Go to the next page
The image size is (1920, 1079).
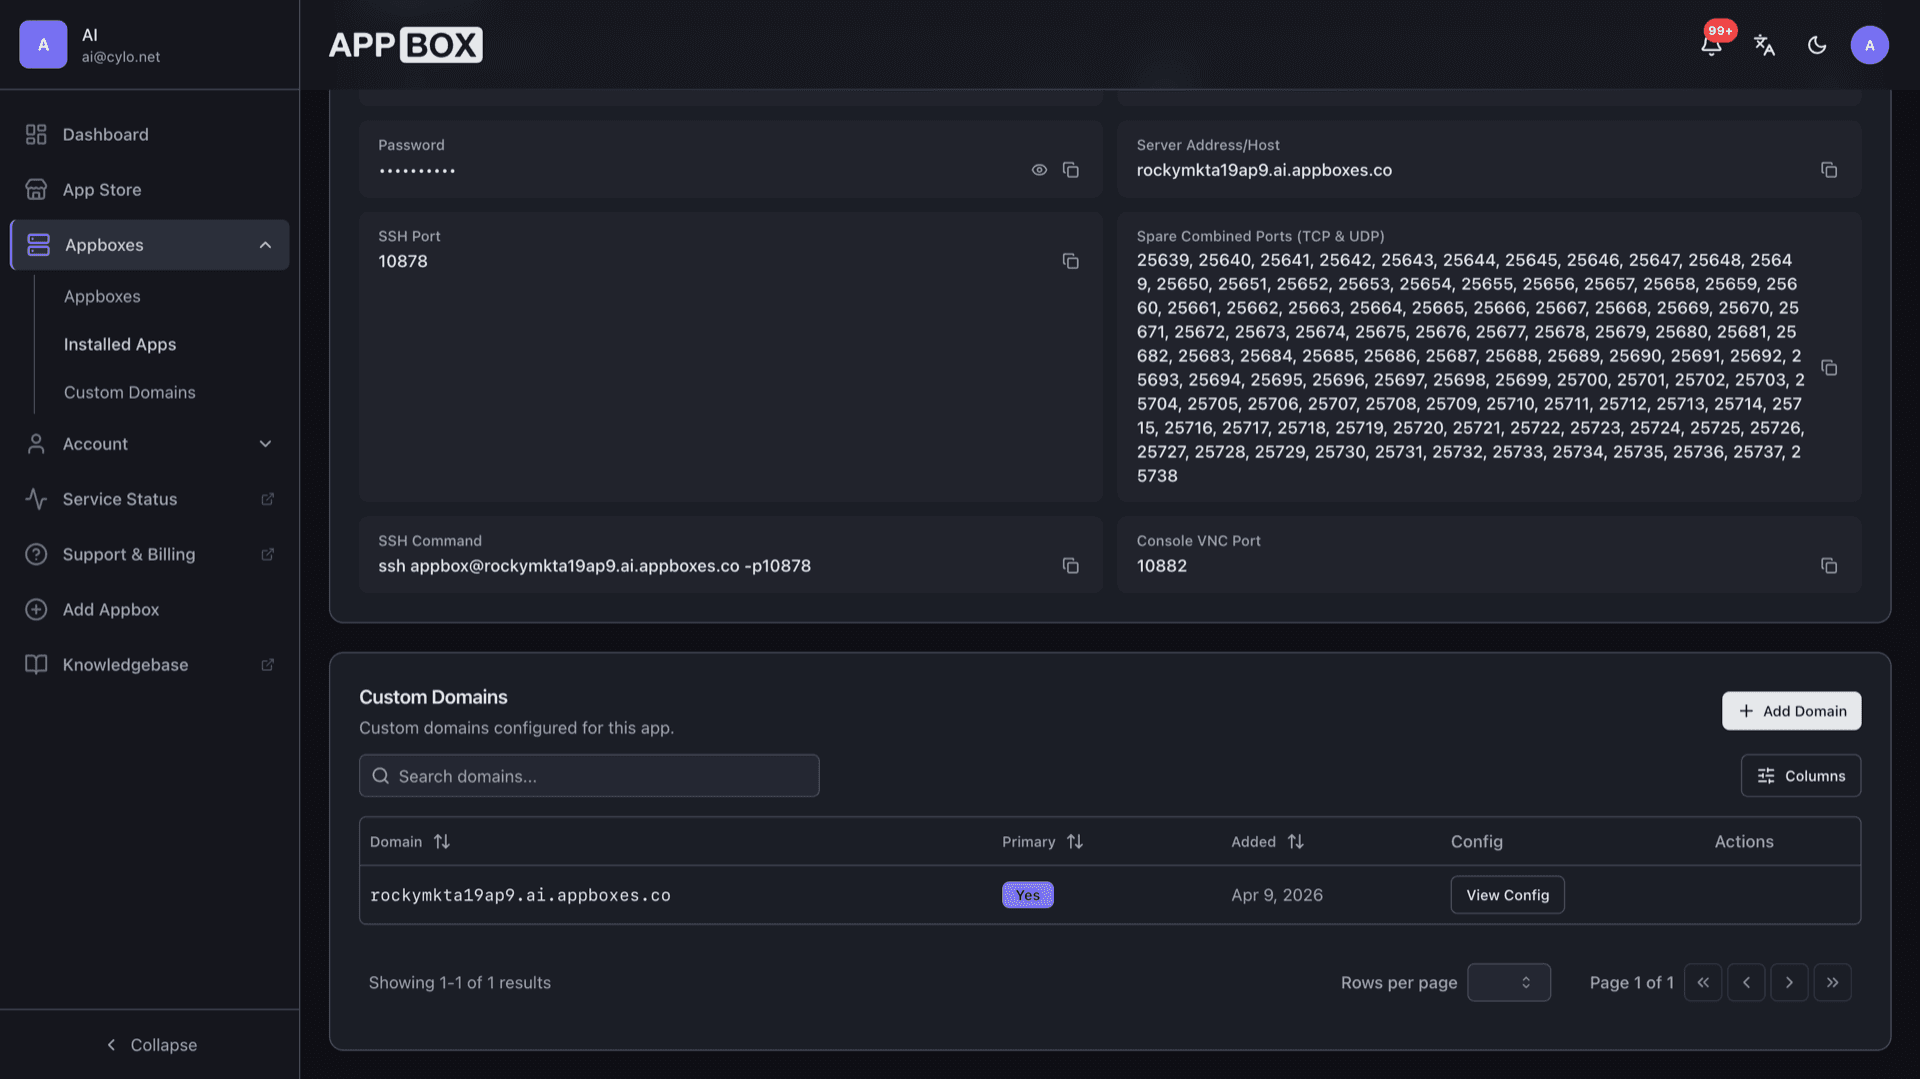pyautogui.click(x=1789, y=983)
